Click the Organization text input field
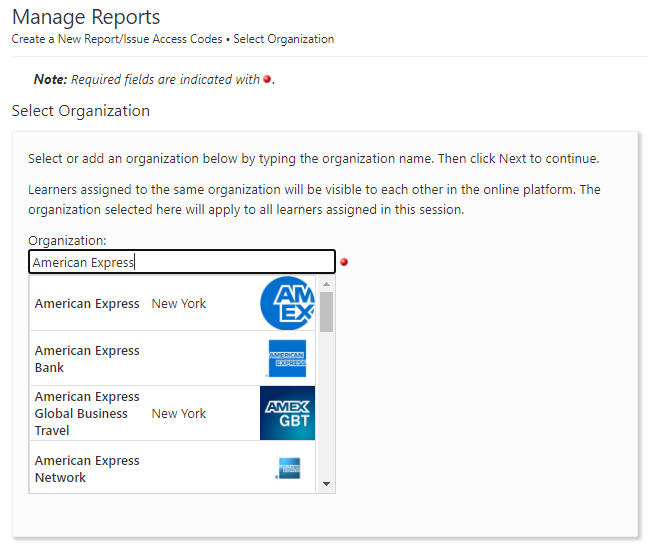Image resolution: width=648 pixels, height=546 pixels. tap(182, 262)
